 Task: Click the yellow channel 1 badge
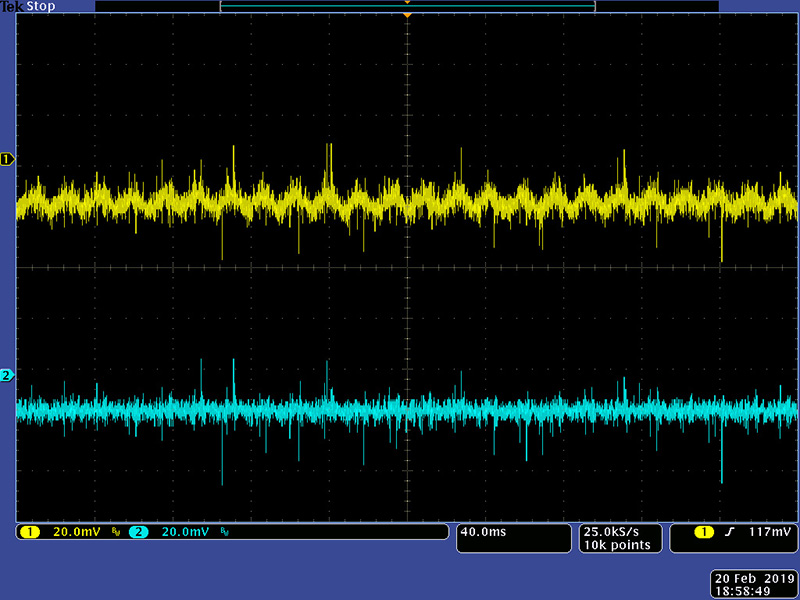click(29, 532)
